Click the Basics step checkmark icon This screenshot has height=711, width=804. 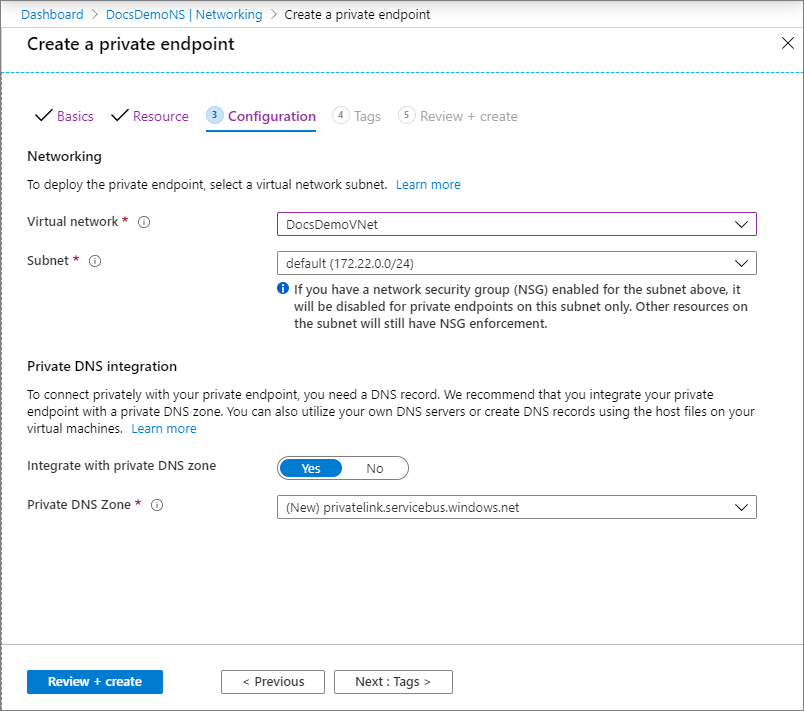point(43,116)
